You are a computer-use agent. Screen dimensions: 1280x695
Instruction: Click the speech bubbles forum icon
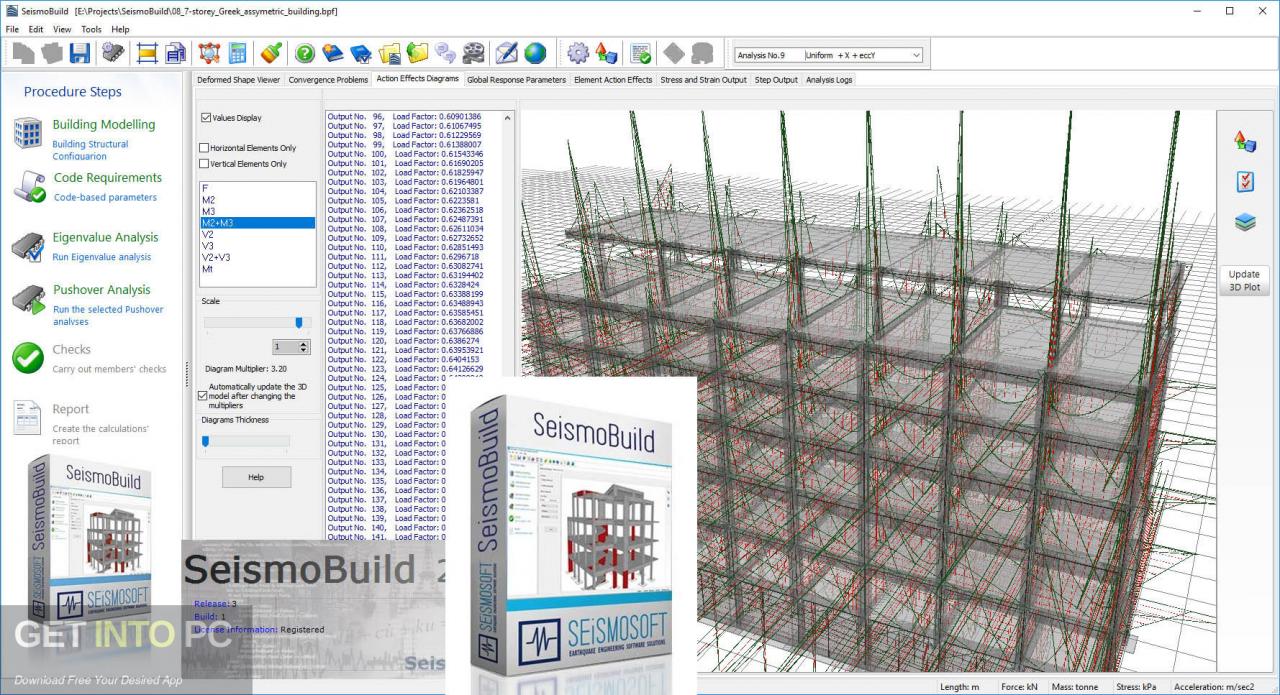(x=446, y=53)
